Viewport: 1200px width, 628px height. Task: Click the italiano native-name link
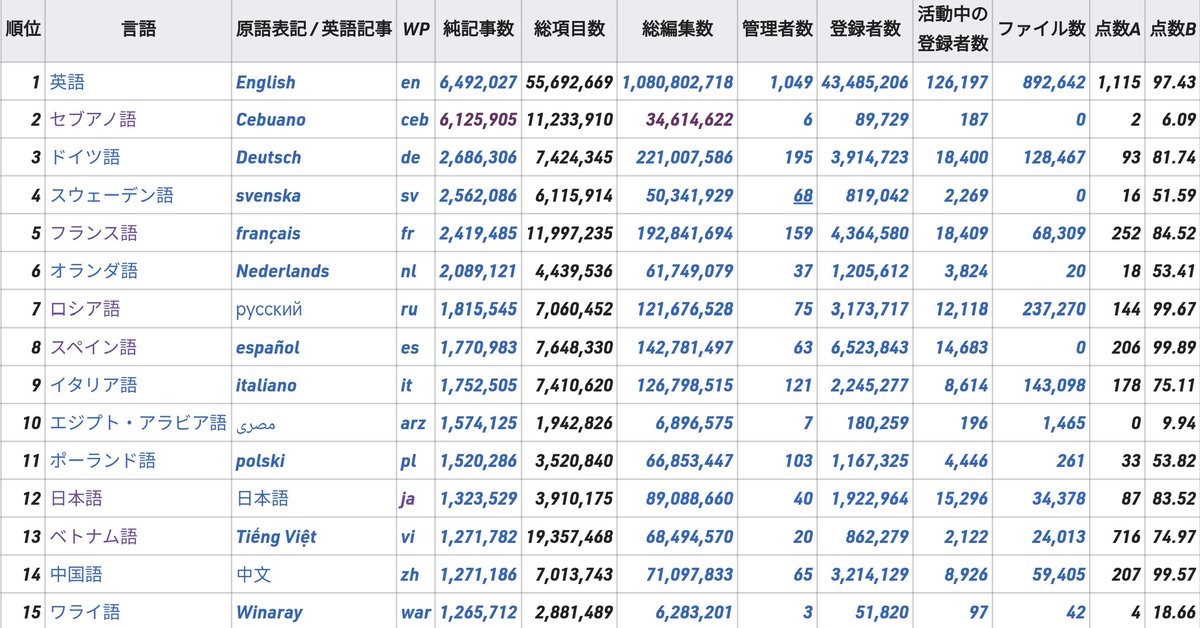(x=266, y=385)
